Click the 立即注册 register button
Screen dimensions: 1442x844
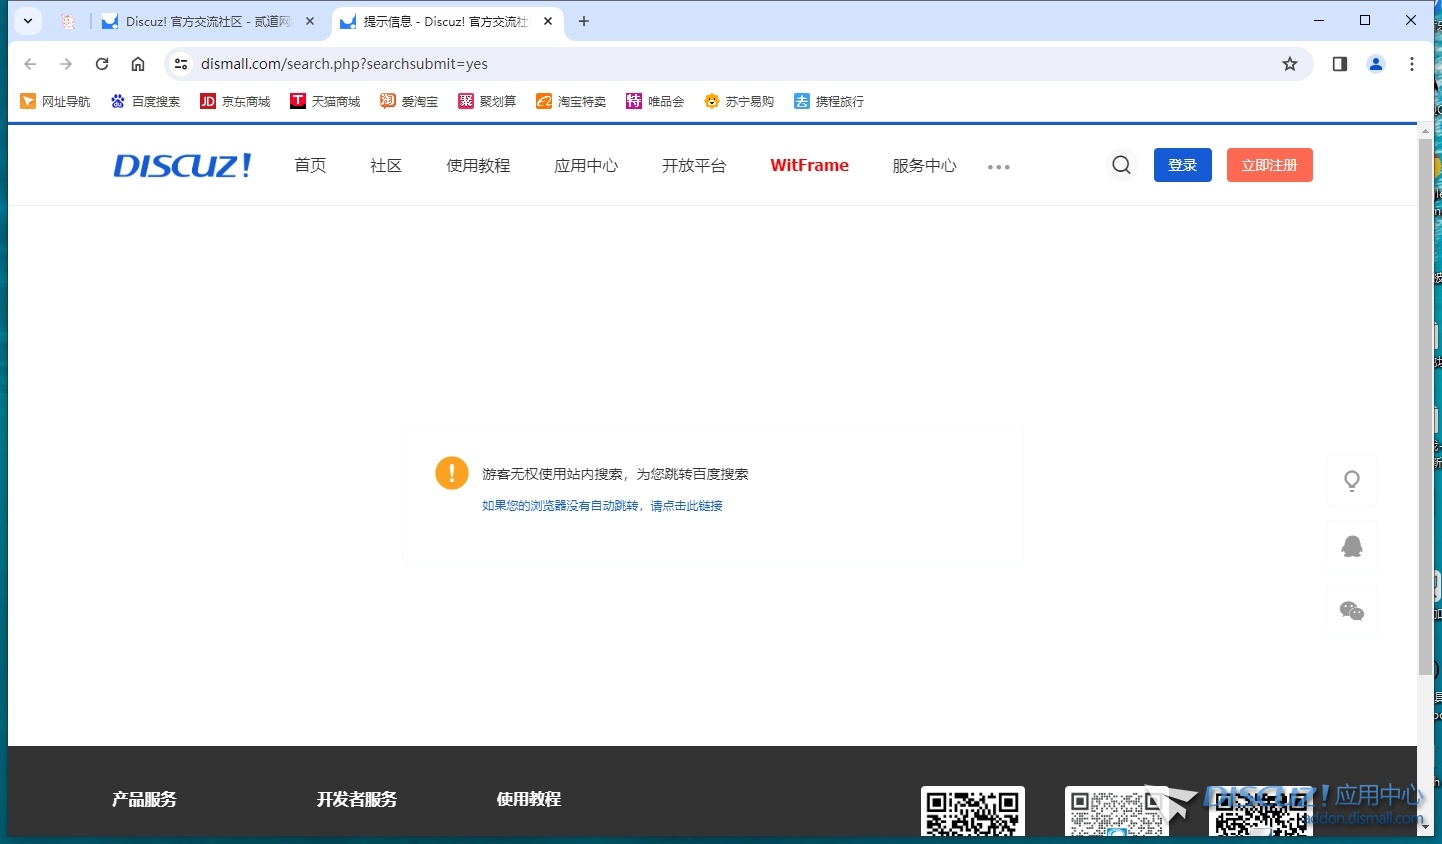1269,165
